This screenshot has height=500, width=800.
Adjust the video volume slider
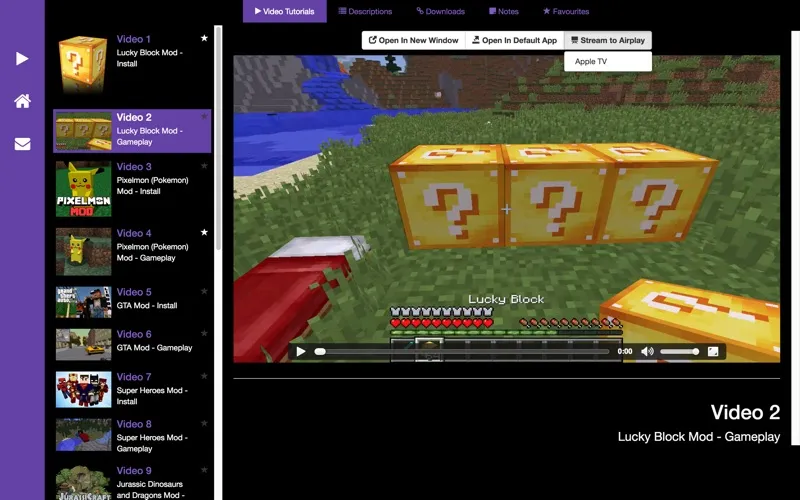[679, 352]
